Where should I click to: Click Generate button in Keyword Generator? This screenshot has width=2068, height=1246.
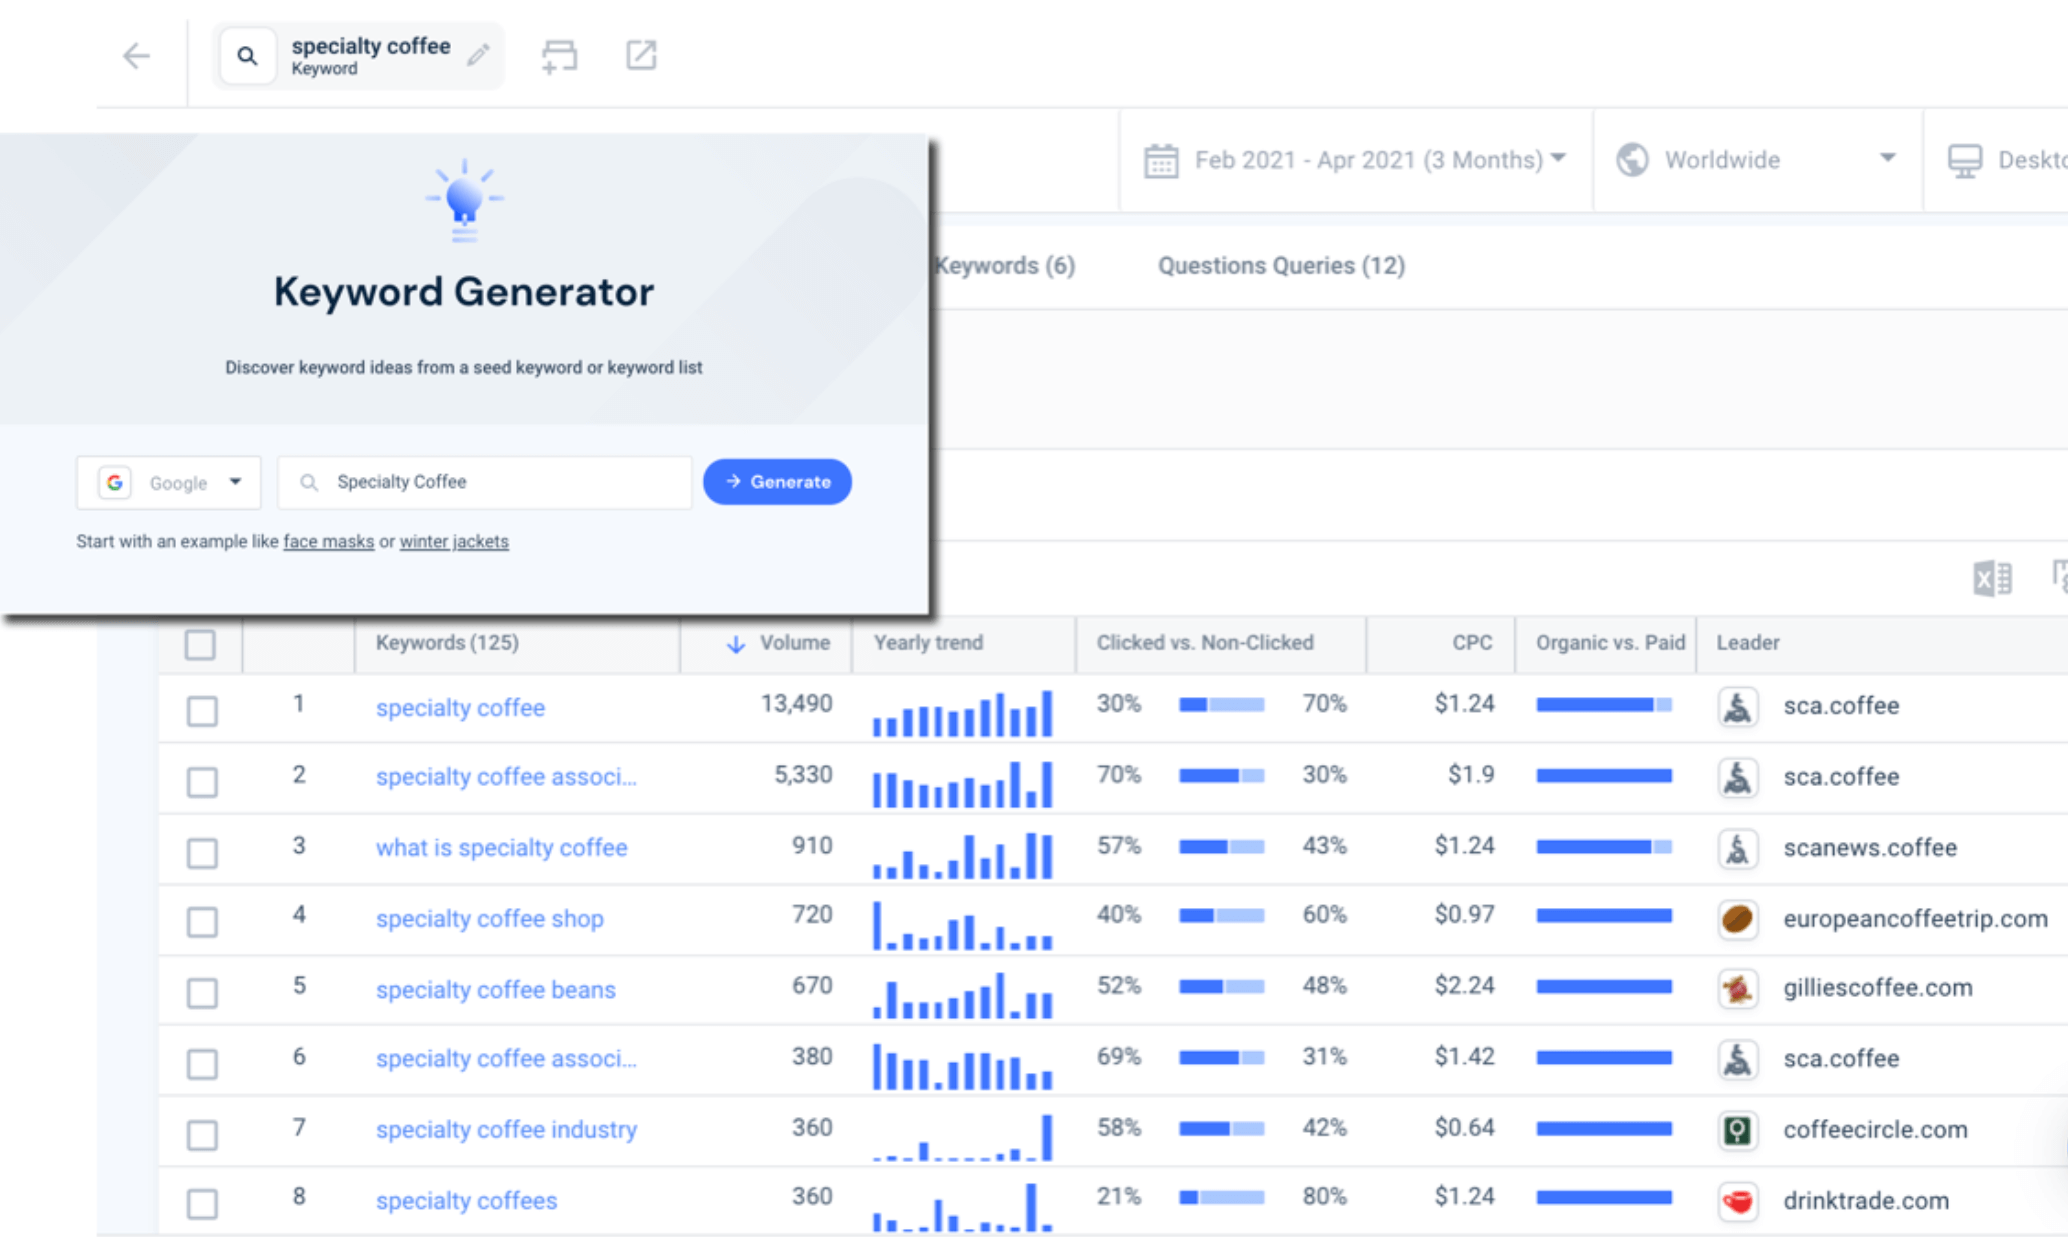point(776,480)
